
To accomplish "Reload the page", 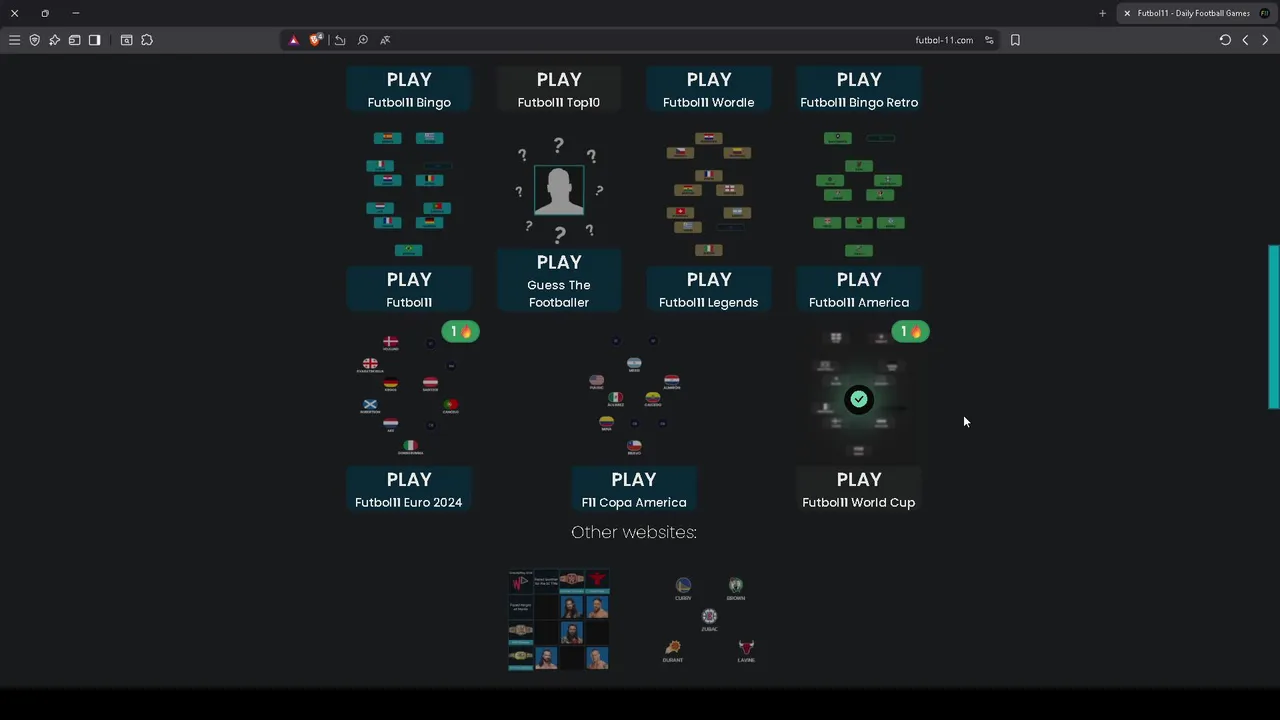I will click(1225, 40).
